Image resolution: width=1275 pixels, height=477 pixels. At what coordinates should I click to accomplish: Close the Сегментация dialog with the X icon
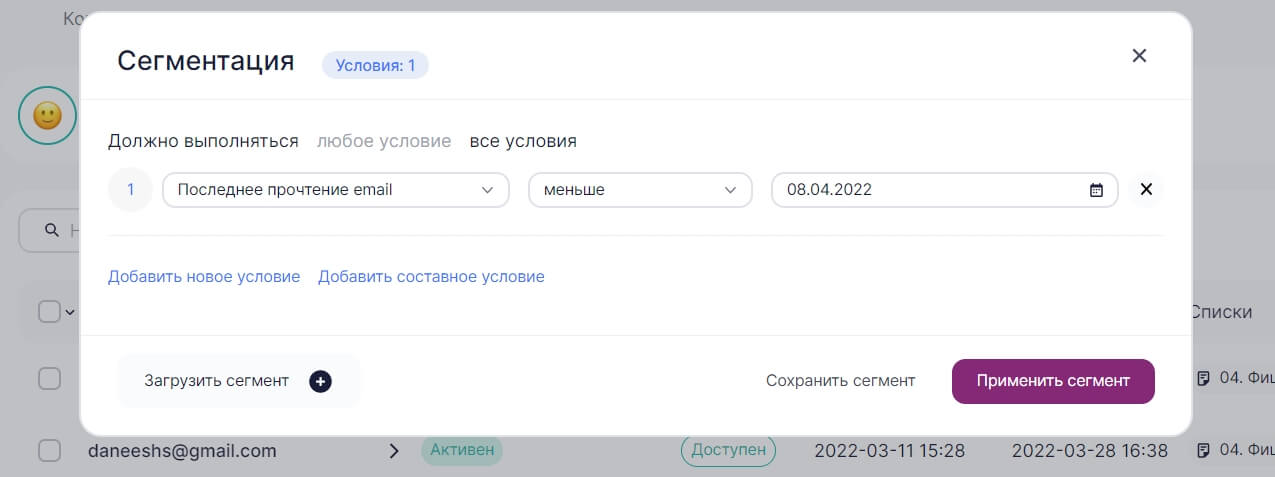point(1139,56)
